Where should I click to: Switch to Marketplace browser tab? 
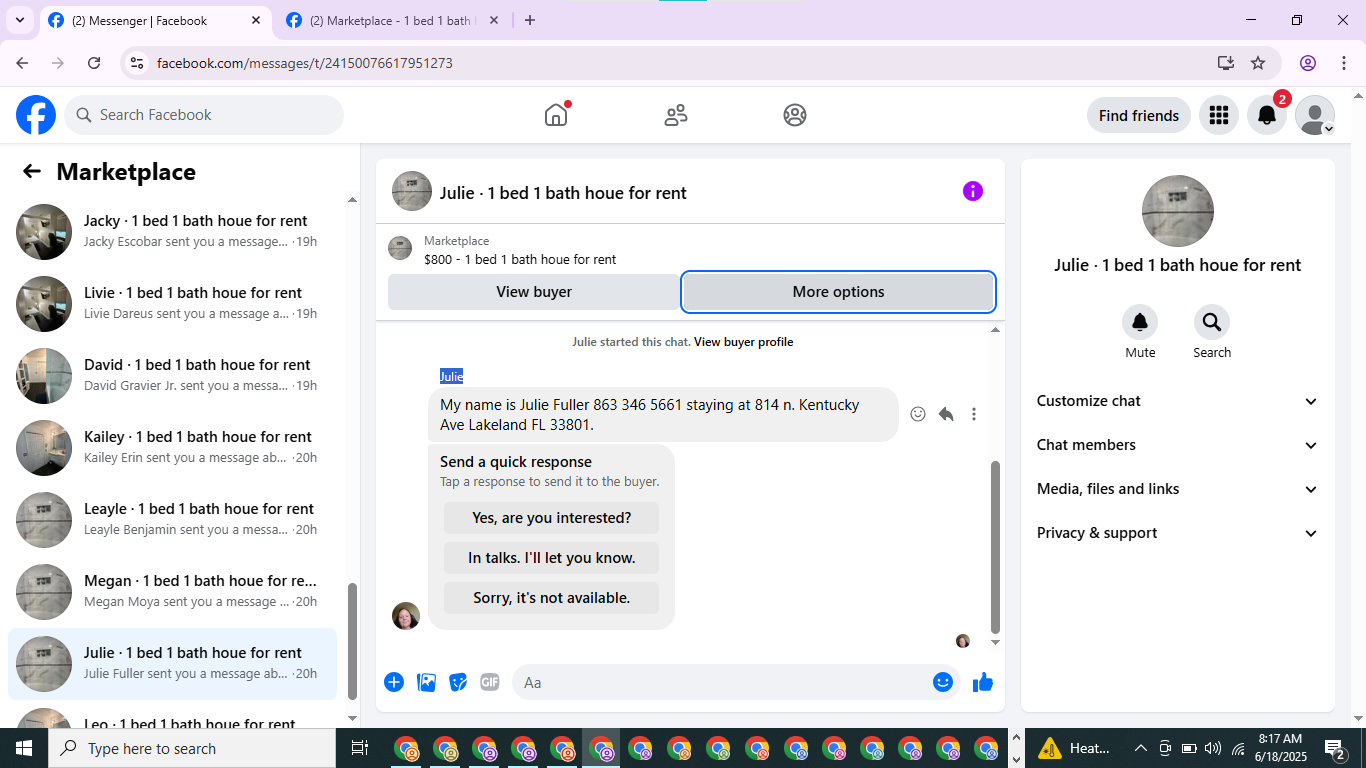tap(392, 20)
